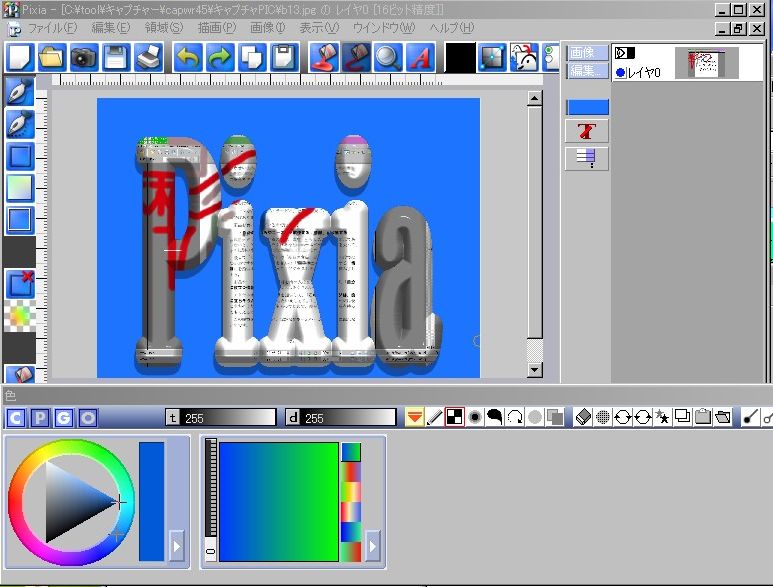
Task: Toggle visibility dot of レイヤ0
Action: [x=621, y=73]
